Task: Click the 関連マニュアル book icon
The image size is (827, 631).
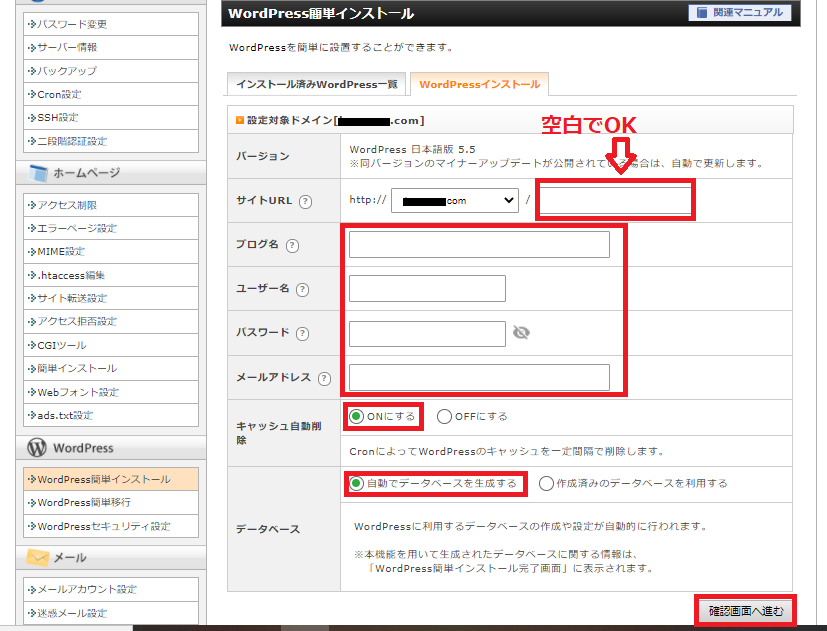Action: [702, 13]
